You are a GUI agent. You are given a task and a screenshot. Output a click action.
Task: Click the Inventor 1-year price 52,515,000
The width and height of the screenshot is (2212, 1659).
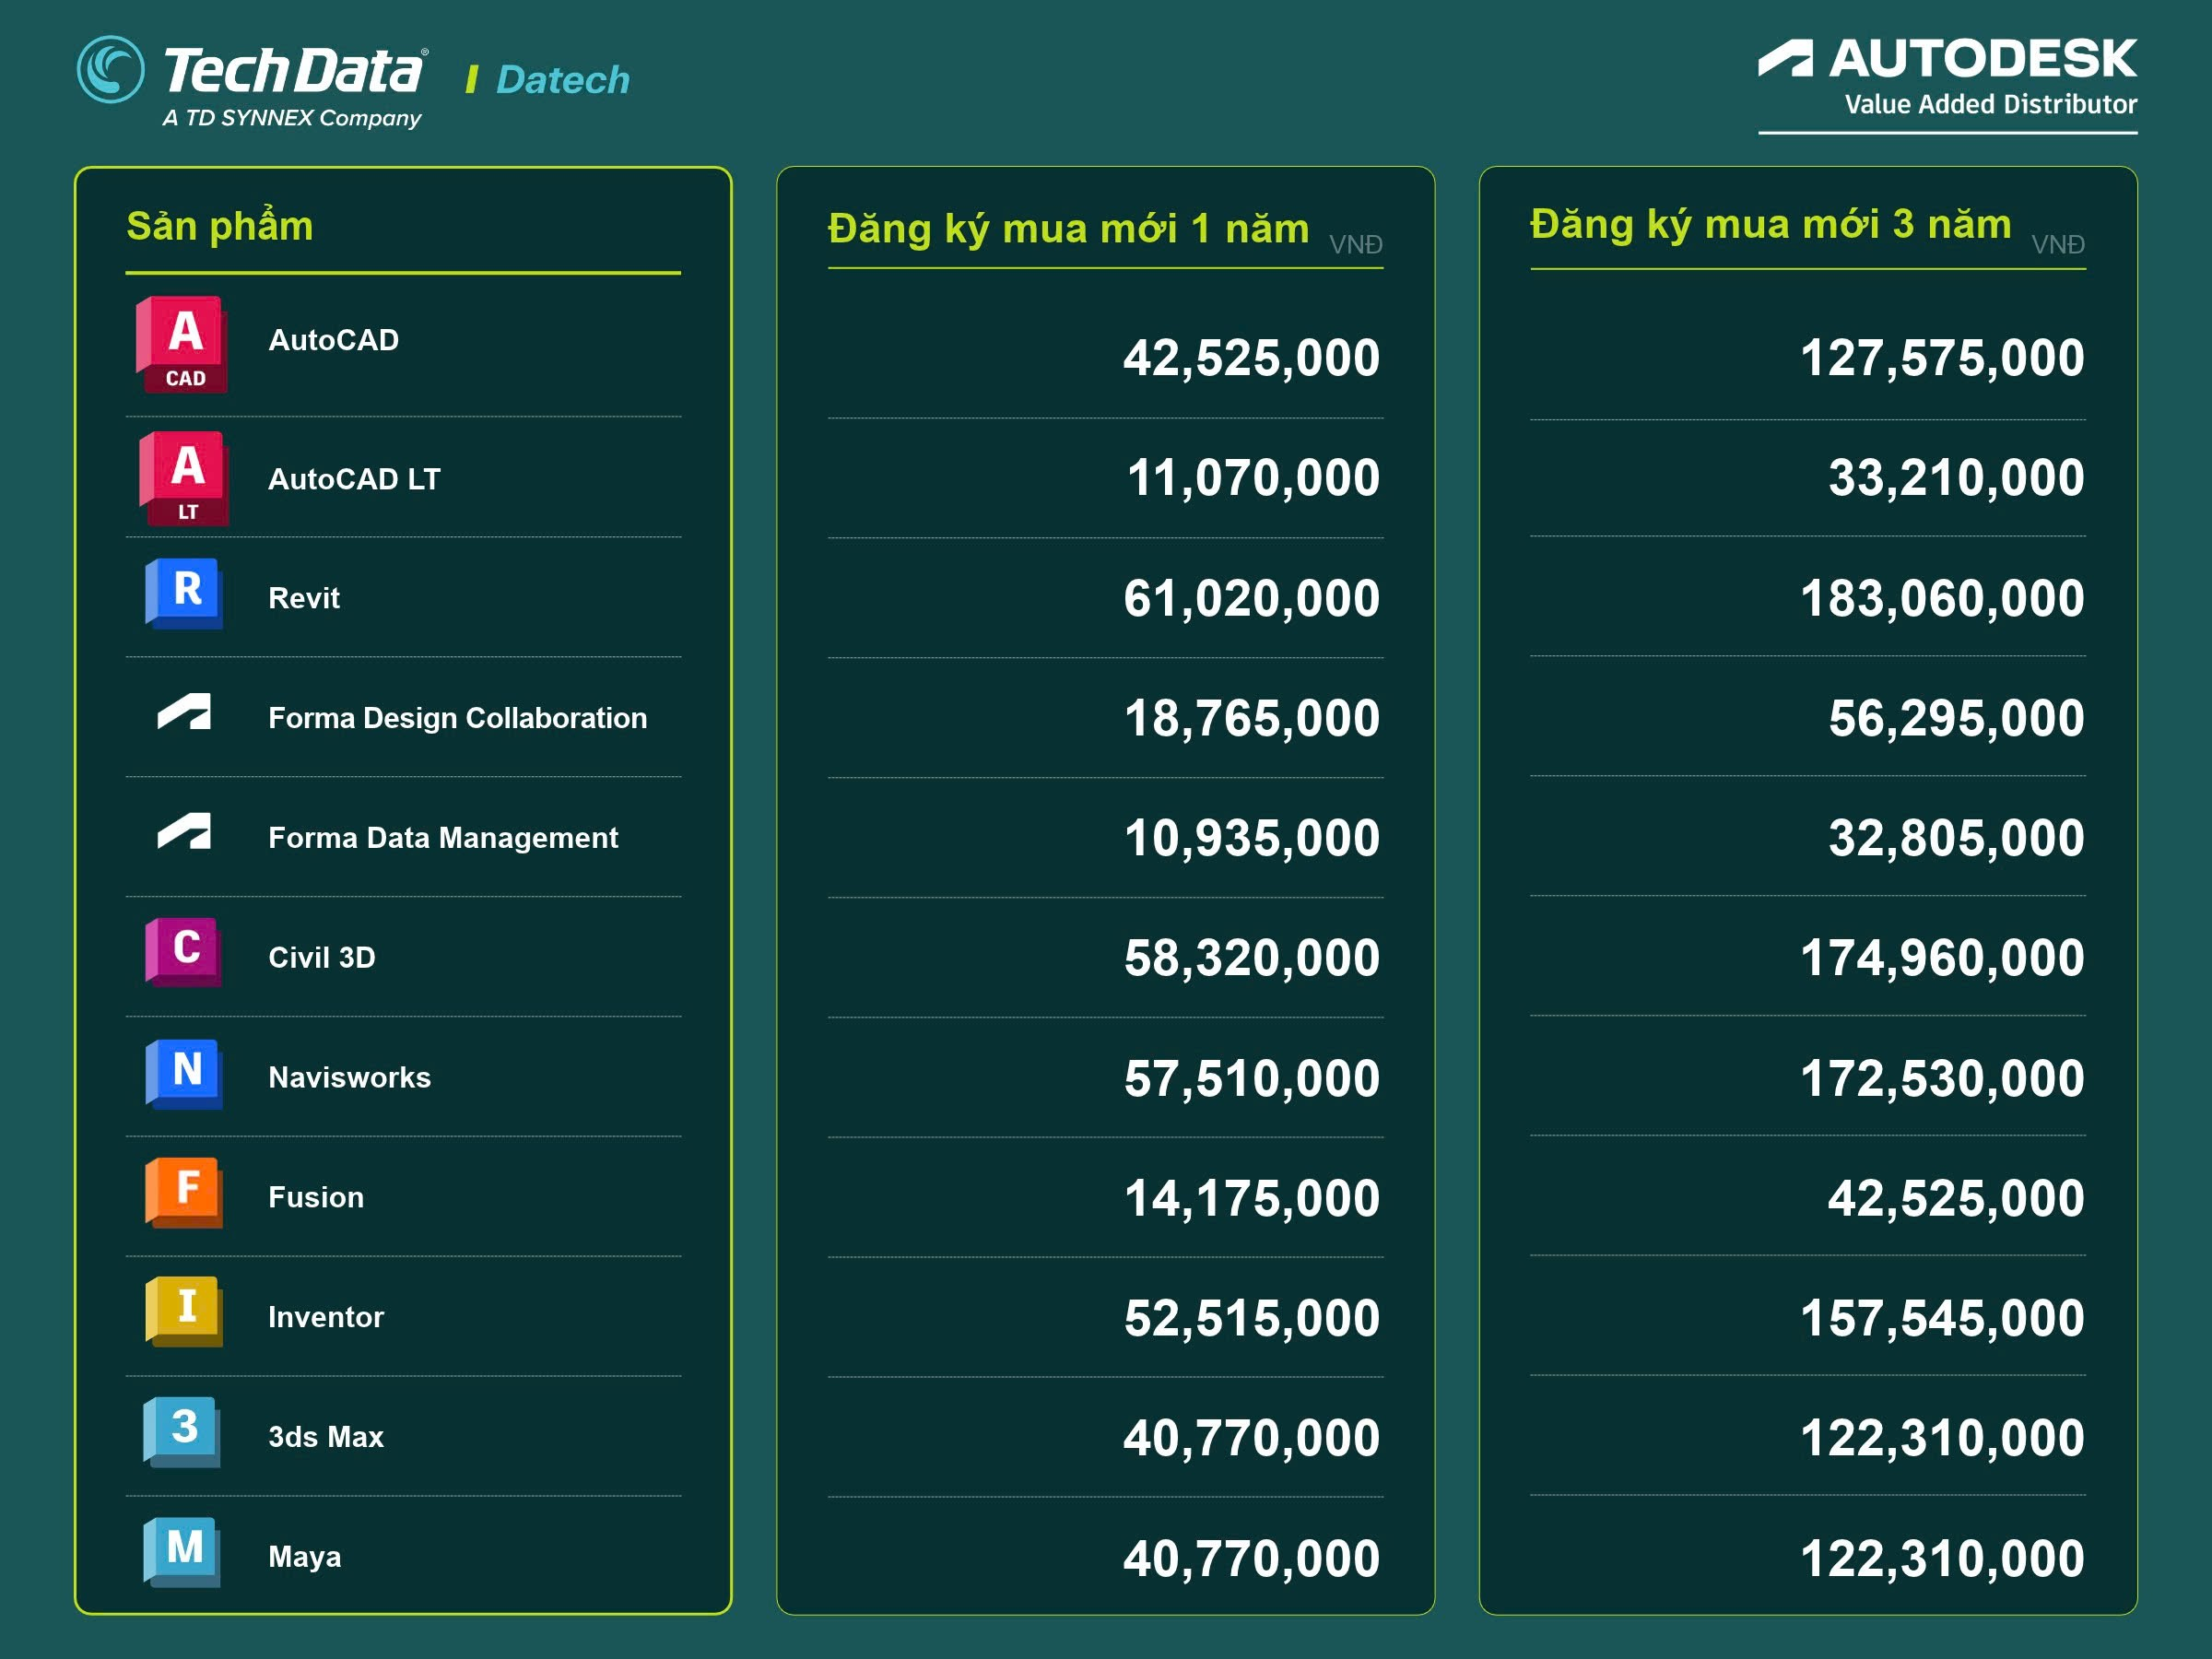[x=1252, y=1318]
